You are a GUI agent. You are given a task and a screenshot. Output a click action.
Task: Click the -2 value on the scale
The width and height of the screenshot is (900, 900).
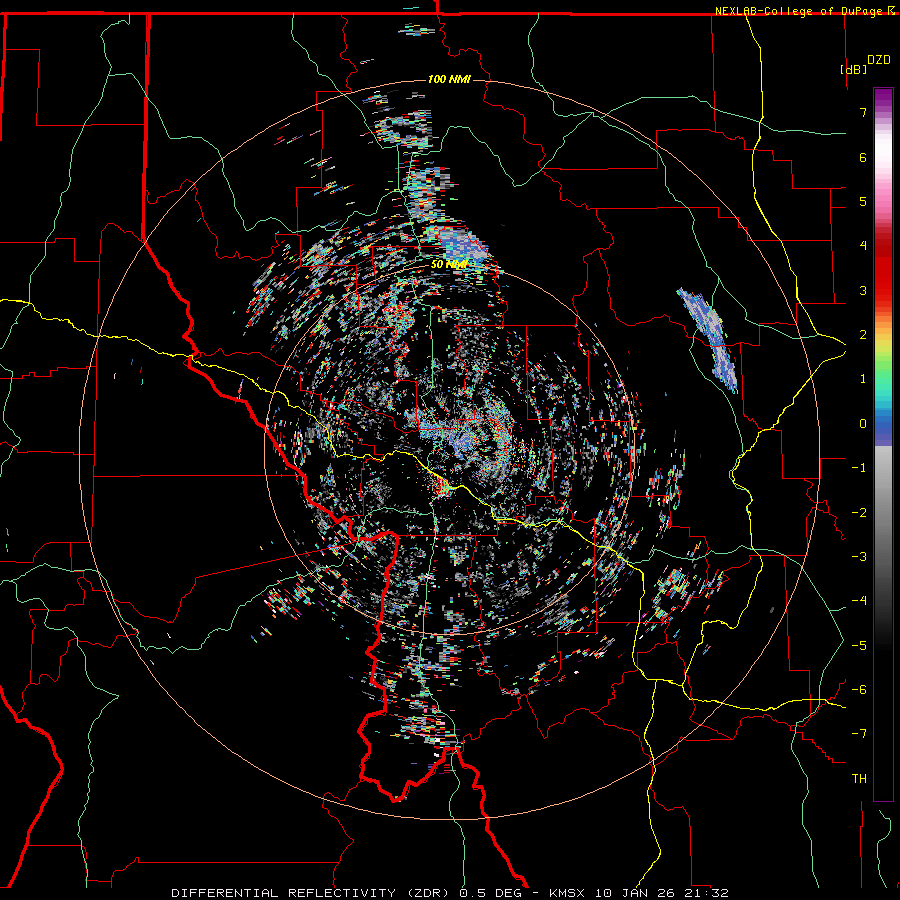pos(859,513)
